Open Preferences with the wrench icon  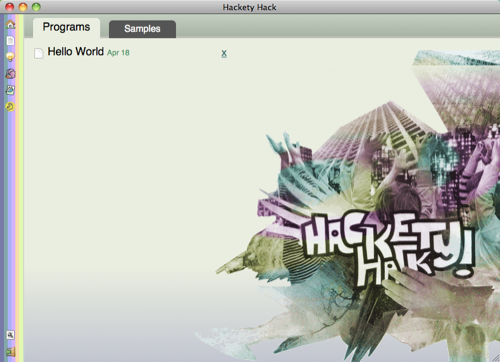pyautogui.click(x=11, y=335)
